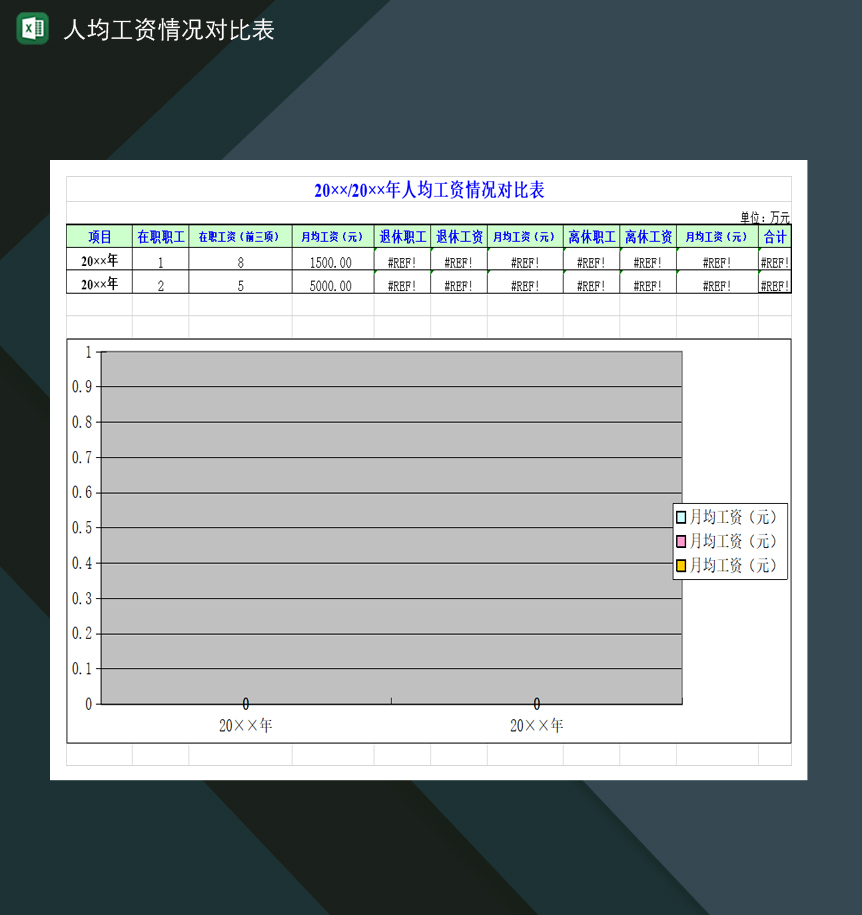862x915 pixels.
Task: Click the 在职工资（前三项）header
Action: coord(240,236)
